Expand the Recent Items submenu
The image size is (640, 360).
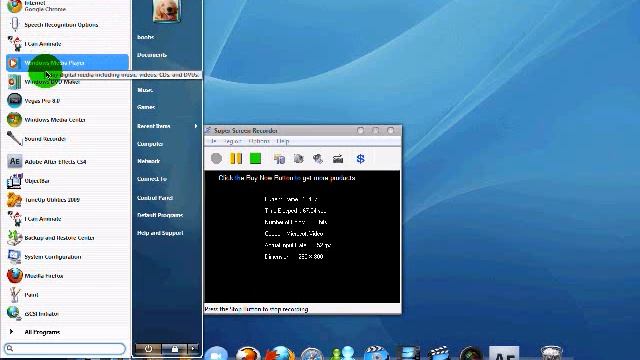click(x=167, y=126)
